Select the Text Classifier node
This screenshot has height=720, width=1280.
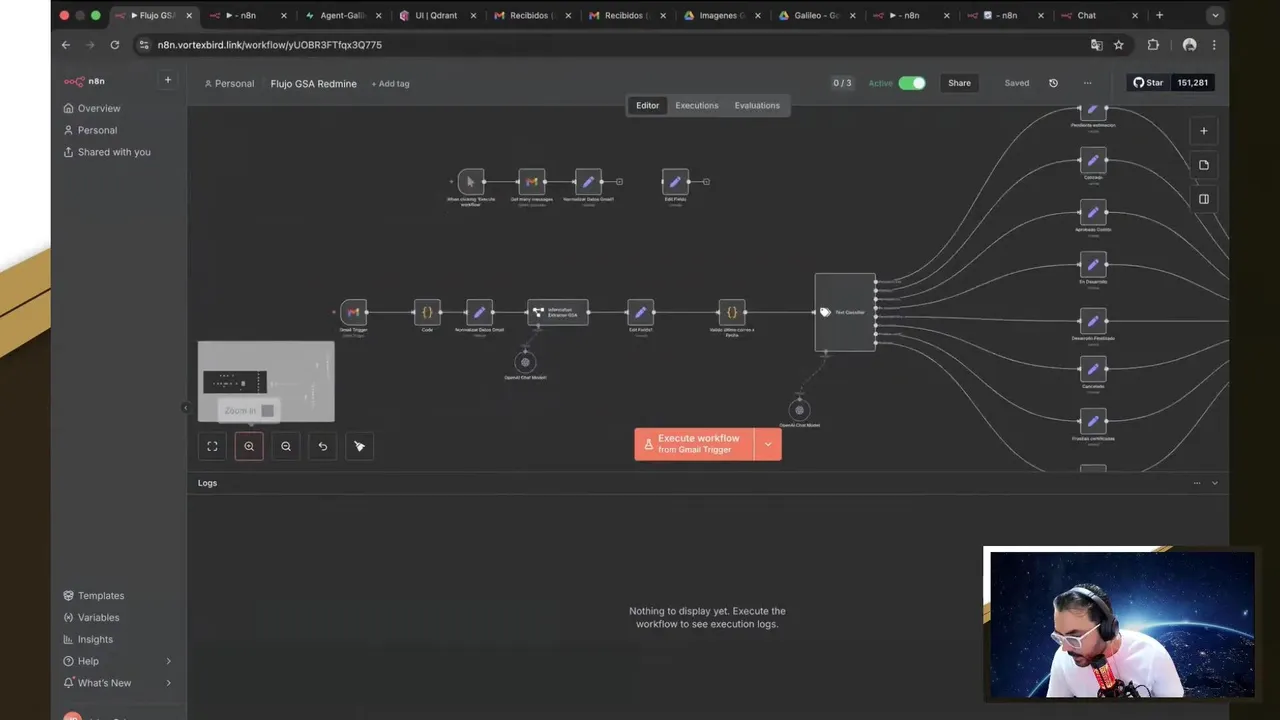pos(845,312)
